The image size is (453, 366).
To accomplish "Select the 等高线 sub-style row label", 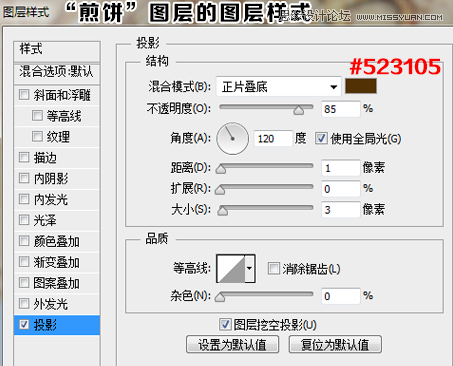I will 64,116.
